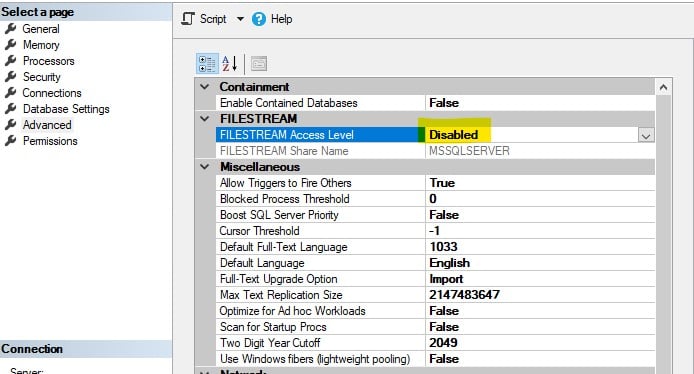Screen dimensions: 694x374
Task: Click the wrench icon beside Database Settings
Action: coord(11,109)
